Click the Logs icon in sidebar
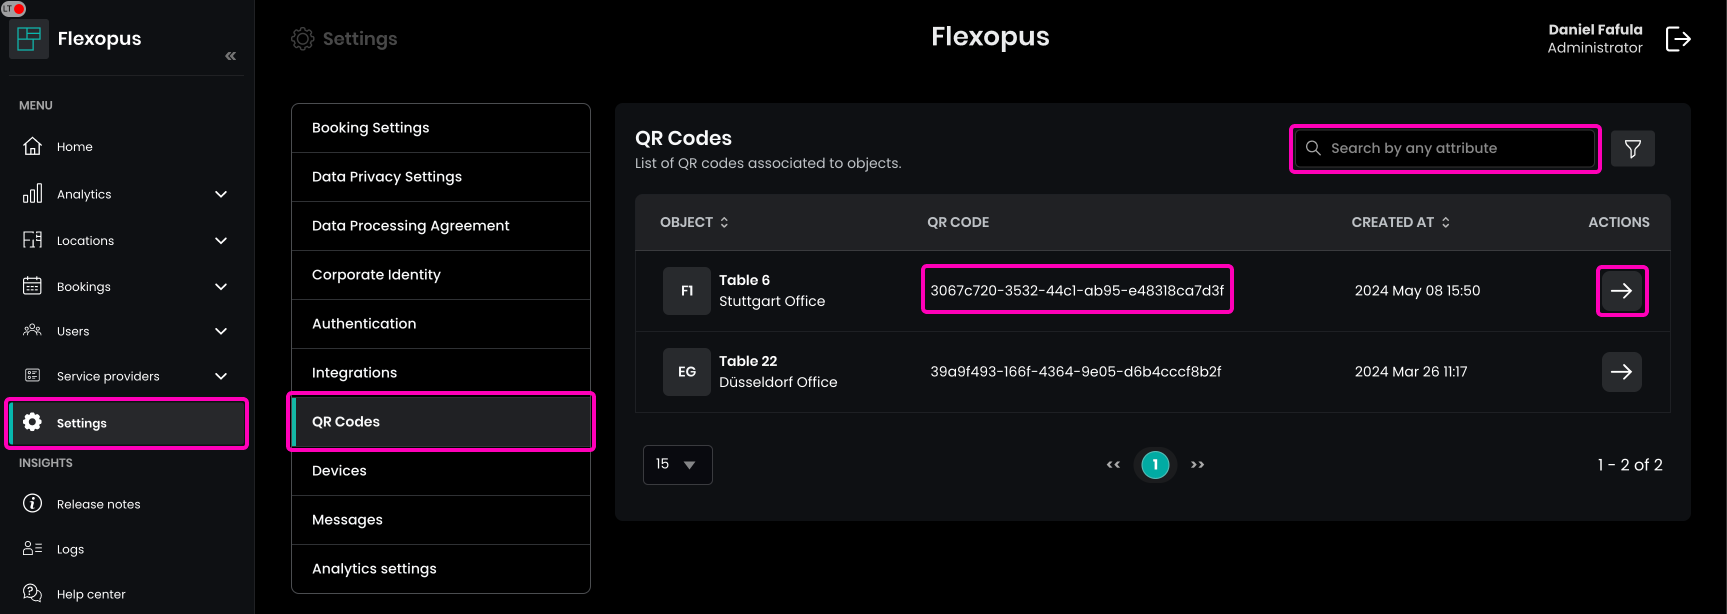1727x614 pixels. coord(33,548)
